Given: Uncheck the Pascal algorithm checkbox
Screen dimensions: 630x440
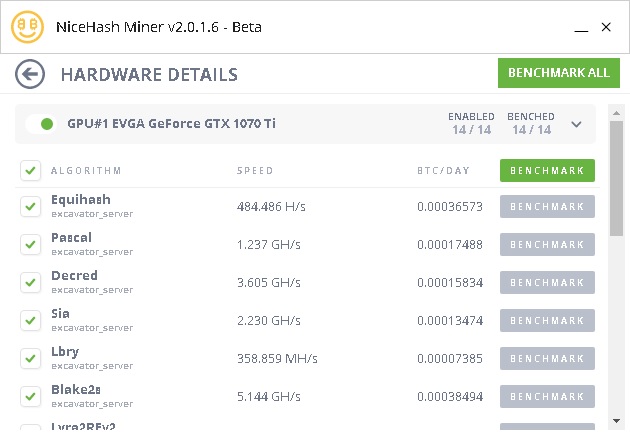Looking at the screenshot, I should tap(31, 244).
